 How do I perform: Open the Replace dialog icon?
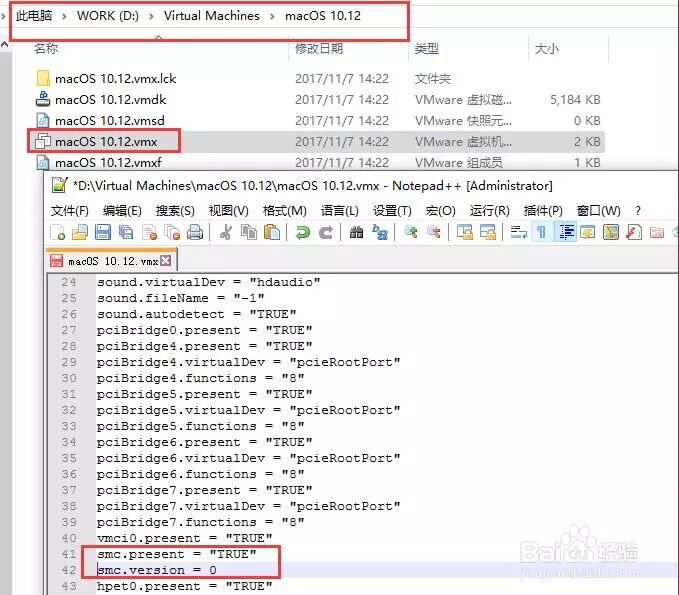pyautogui.click(x=380, y=233)
